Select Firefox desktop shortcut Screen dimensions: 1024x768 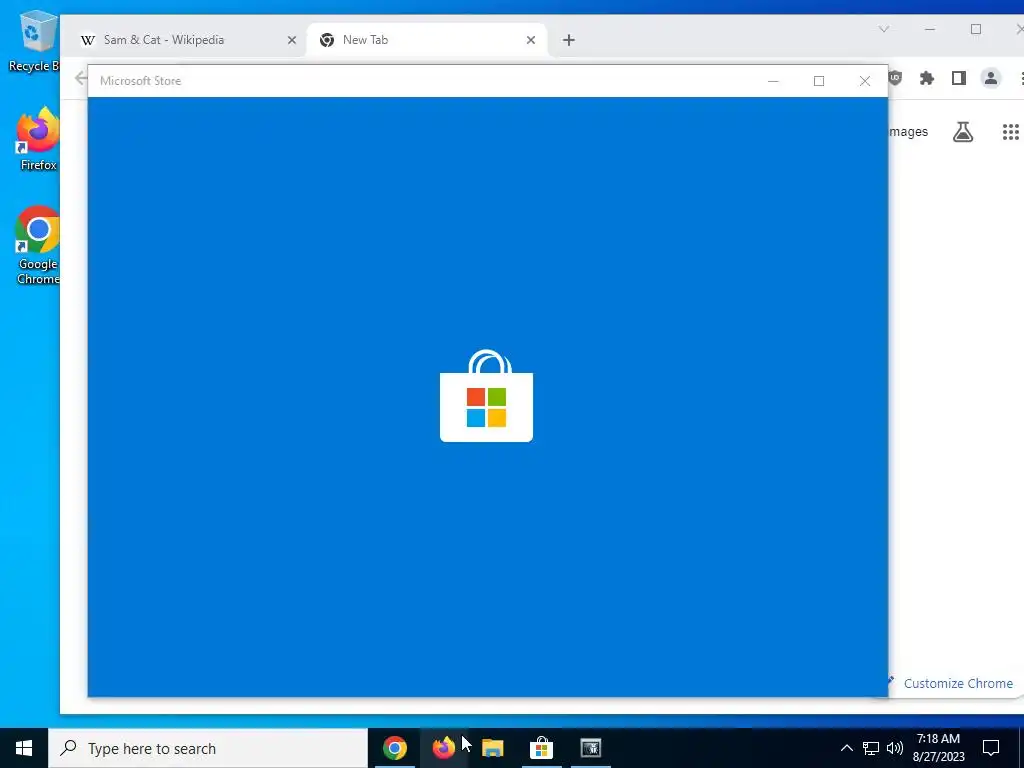[38, 140]
